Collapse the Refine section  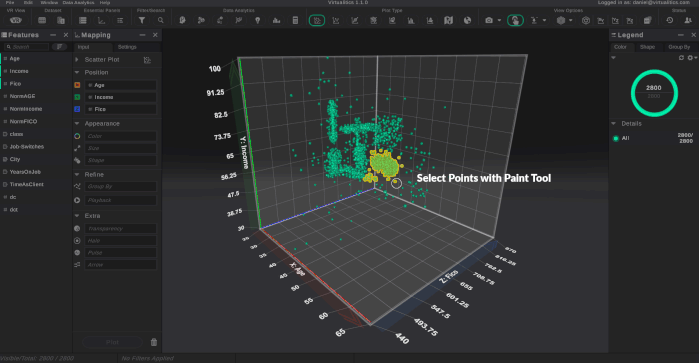77,174
